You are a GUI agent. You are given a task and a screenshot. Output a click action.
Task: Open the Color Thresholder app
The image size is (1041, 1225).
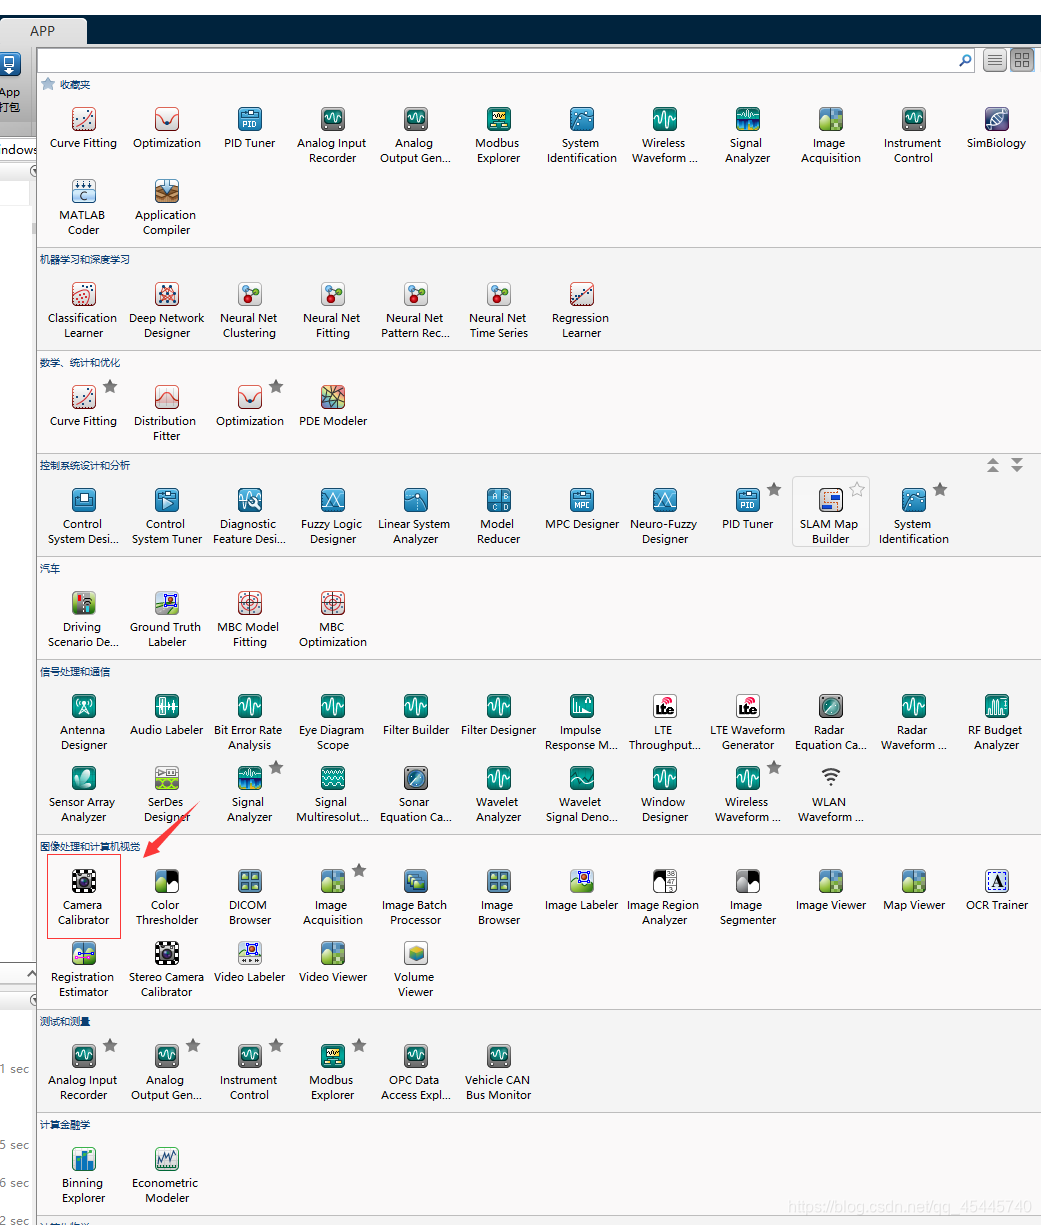coord(167,896)
